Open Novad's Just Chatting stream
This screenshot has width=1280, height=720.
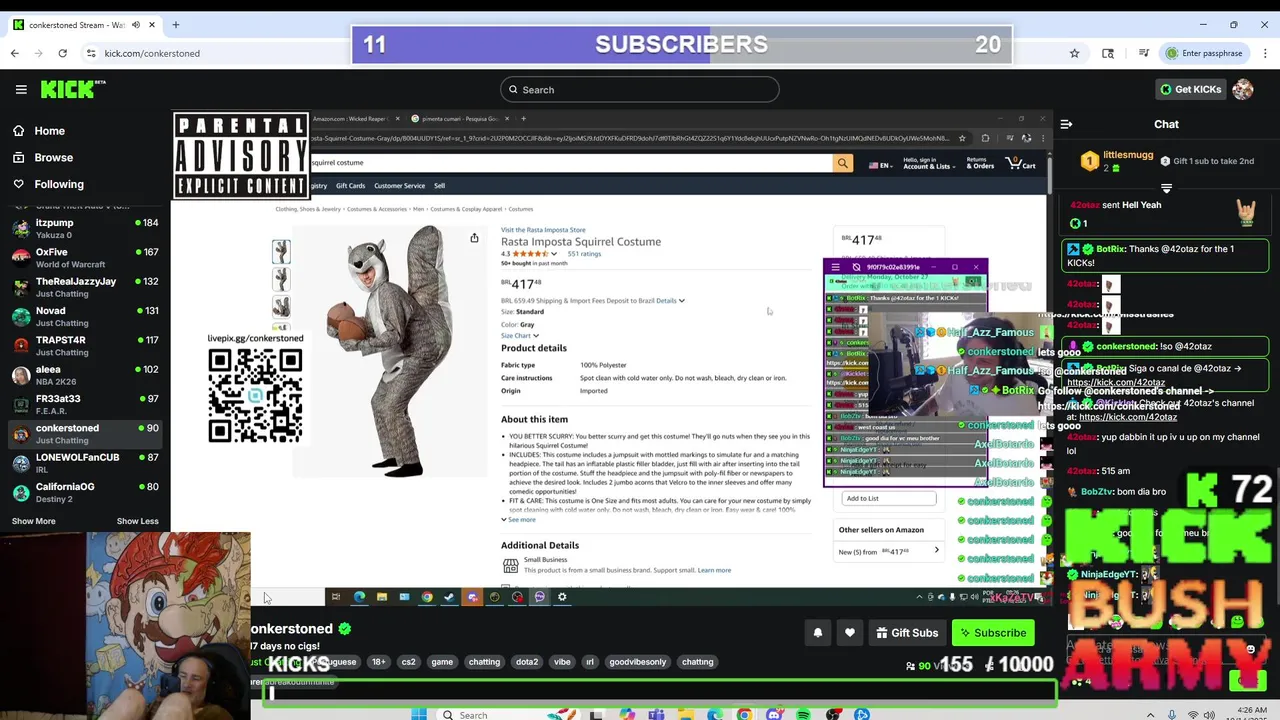[x=85, y=316]
